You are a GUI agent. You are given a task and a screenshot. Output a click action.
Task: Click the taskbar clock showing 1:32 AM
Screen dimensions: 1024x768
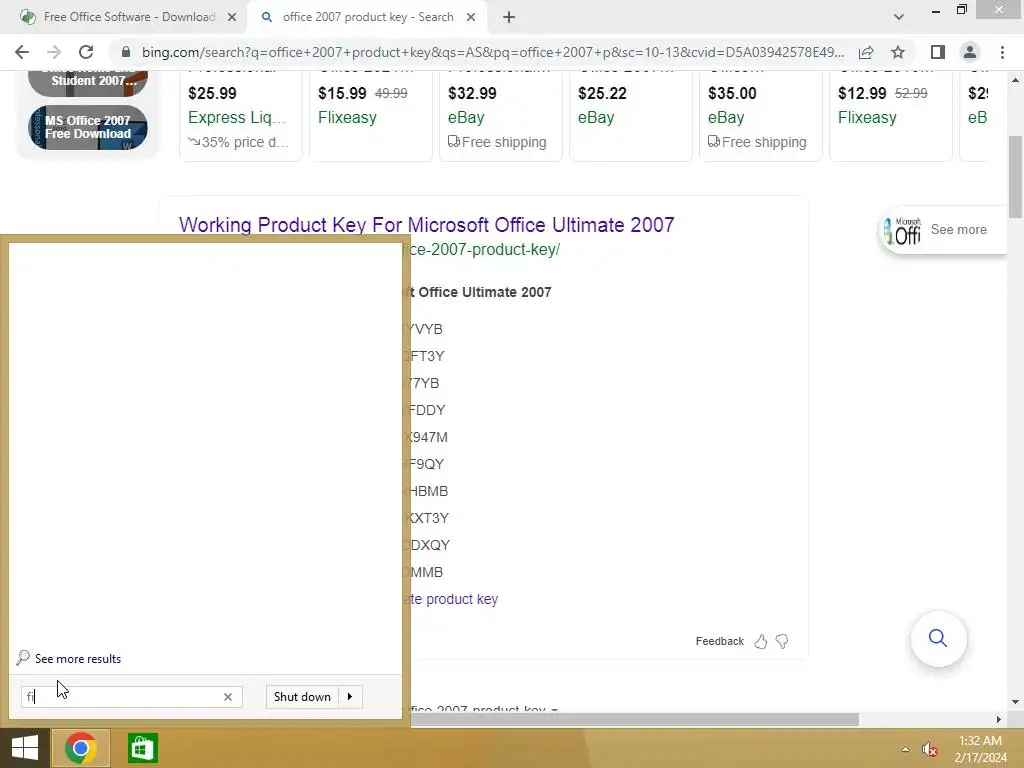pos(980,749)
